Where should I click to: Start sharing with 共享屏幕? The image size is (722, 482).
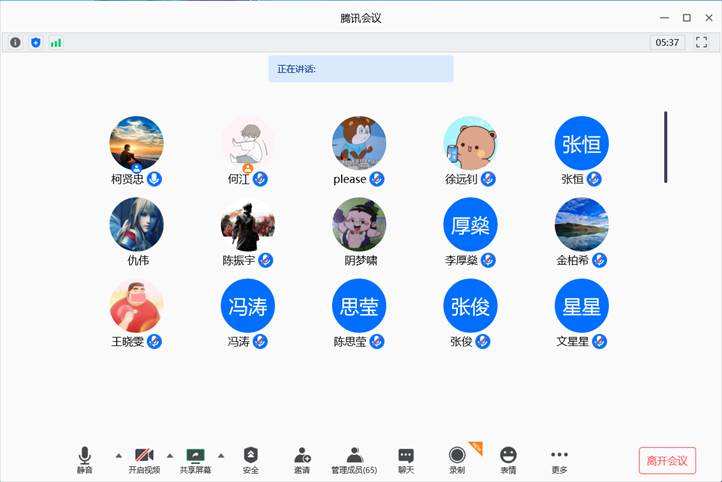(195, 459)
